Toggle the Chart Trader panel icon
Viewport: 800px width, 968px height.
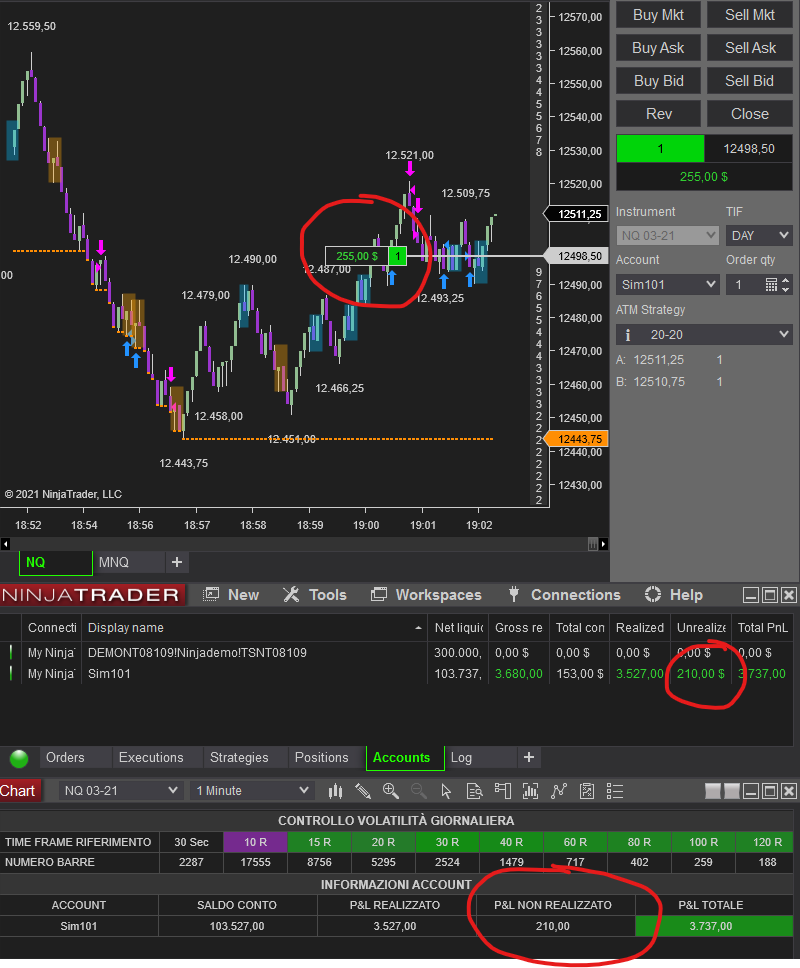[503, 791]
